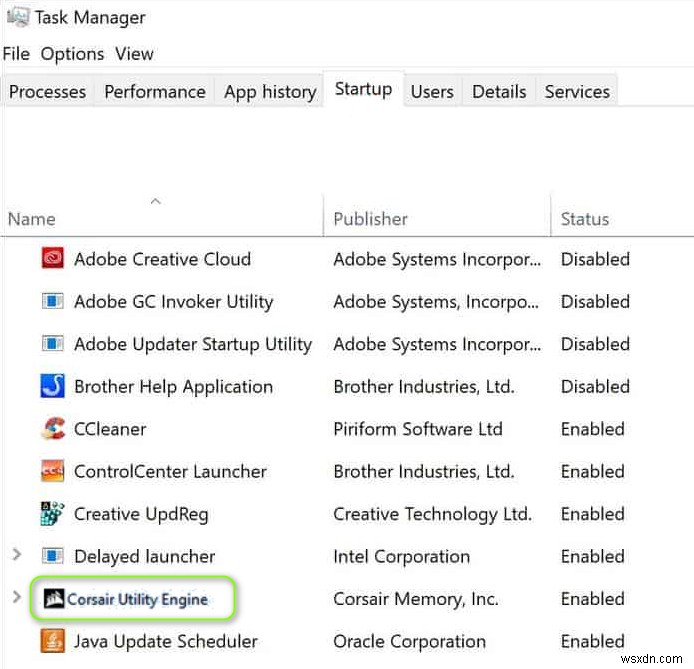Switch to the Details tab

(x=499, y=92)
